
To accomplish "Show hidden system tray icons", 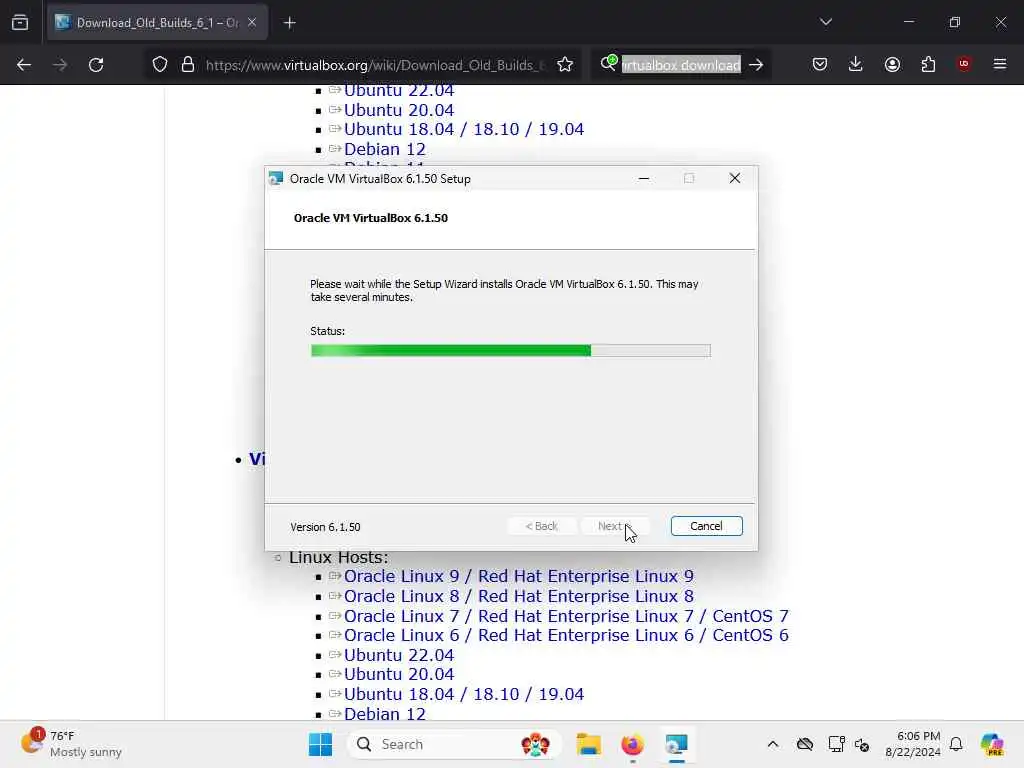I will [773, 744].
